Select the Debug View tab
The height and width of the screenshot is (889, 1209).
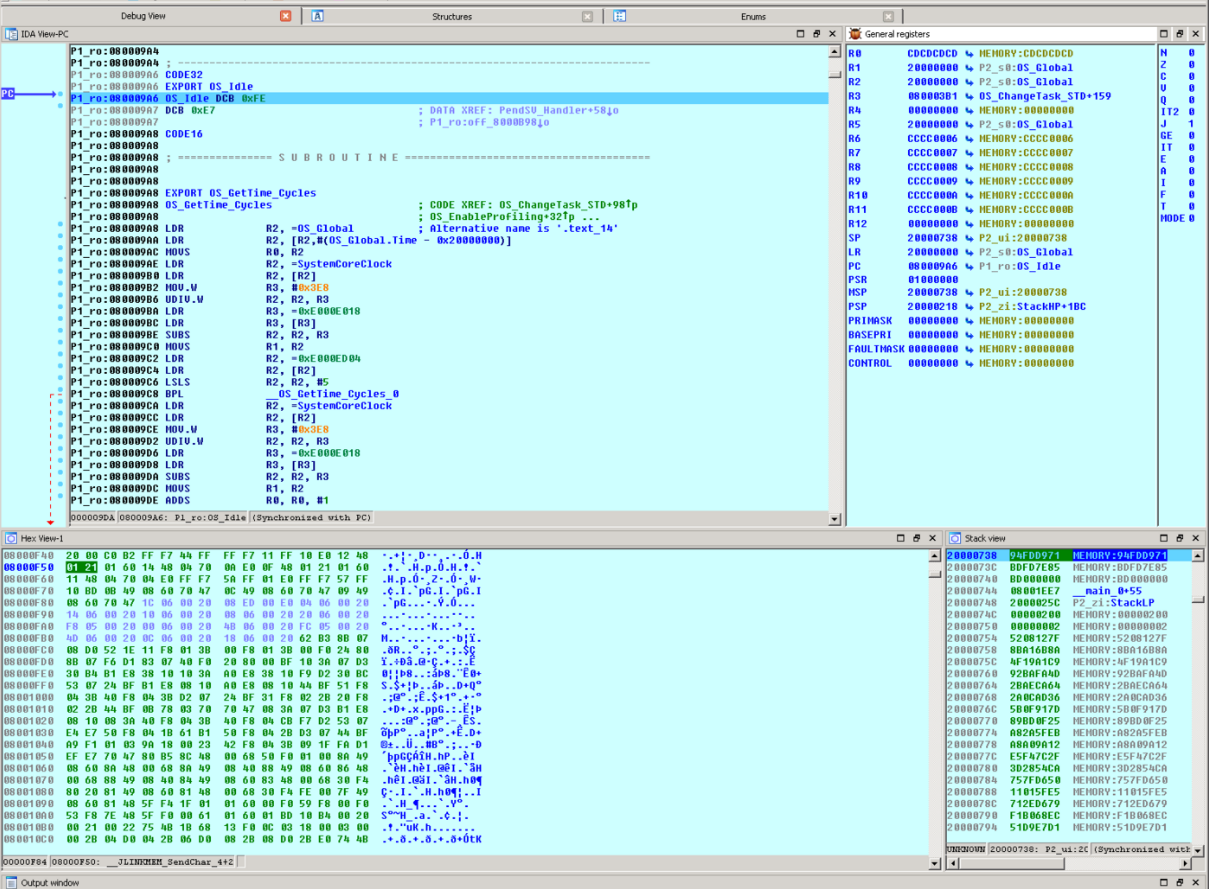point(144,16)
